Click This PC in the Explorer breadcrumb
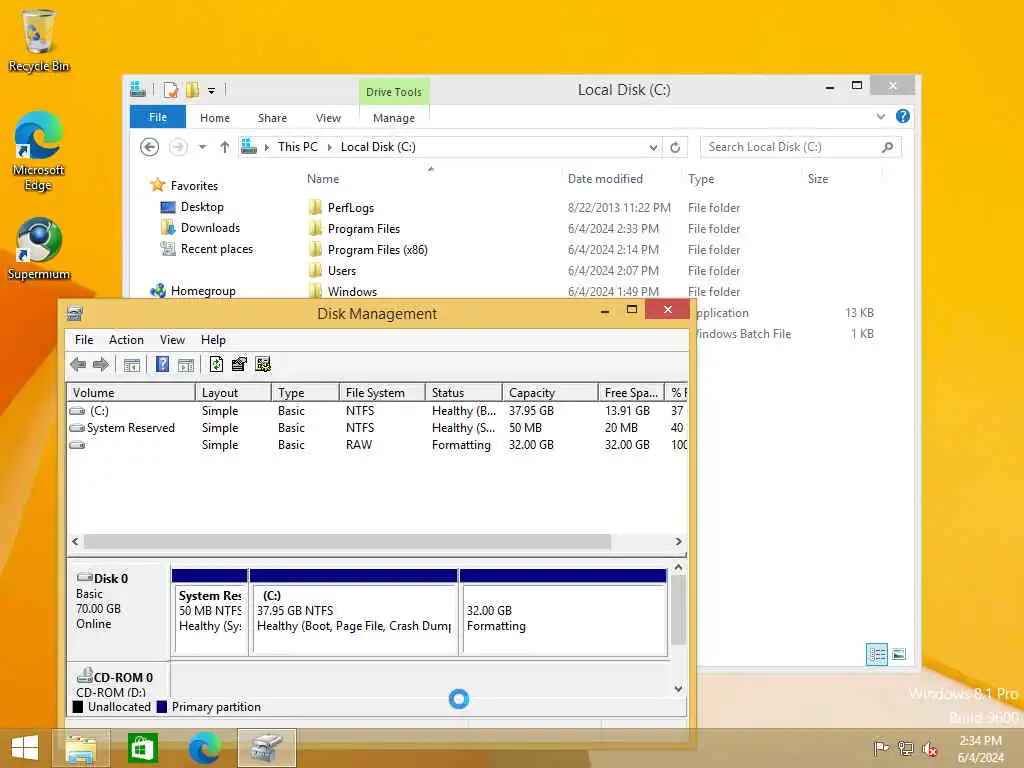Viewport: 1024px width, 768px height. (298, 147)
